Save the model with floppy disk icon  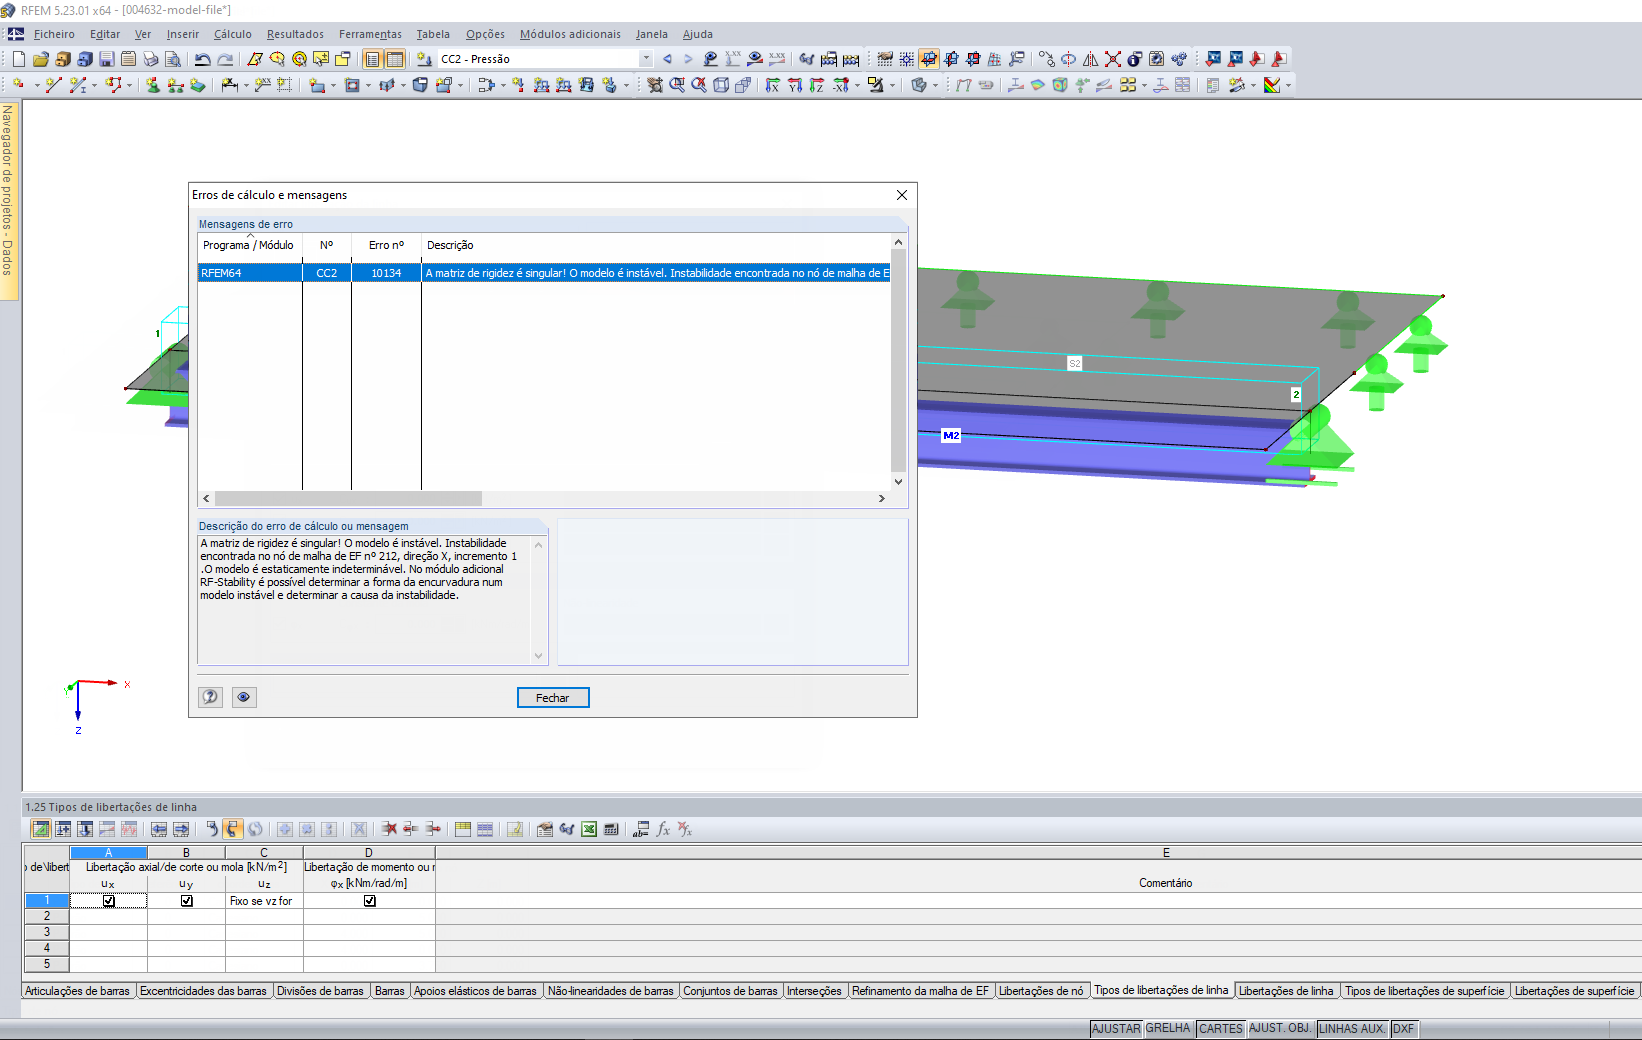[x=106, y=59]
